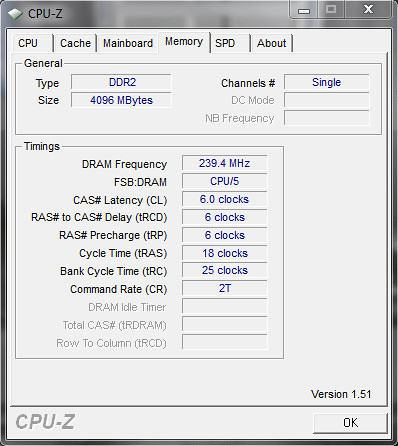Click the Command Rate value 2T
This screenshot has width=398, height=446.
tap(225, 288)
